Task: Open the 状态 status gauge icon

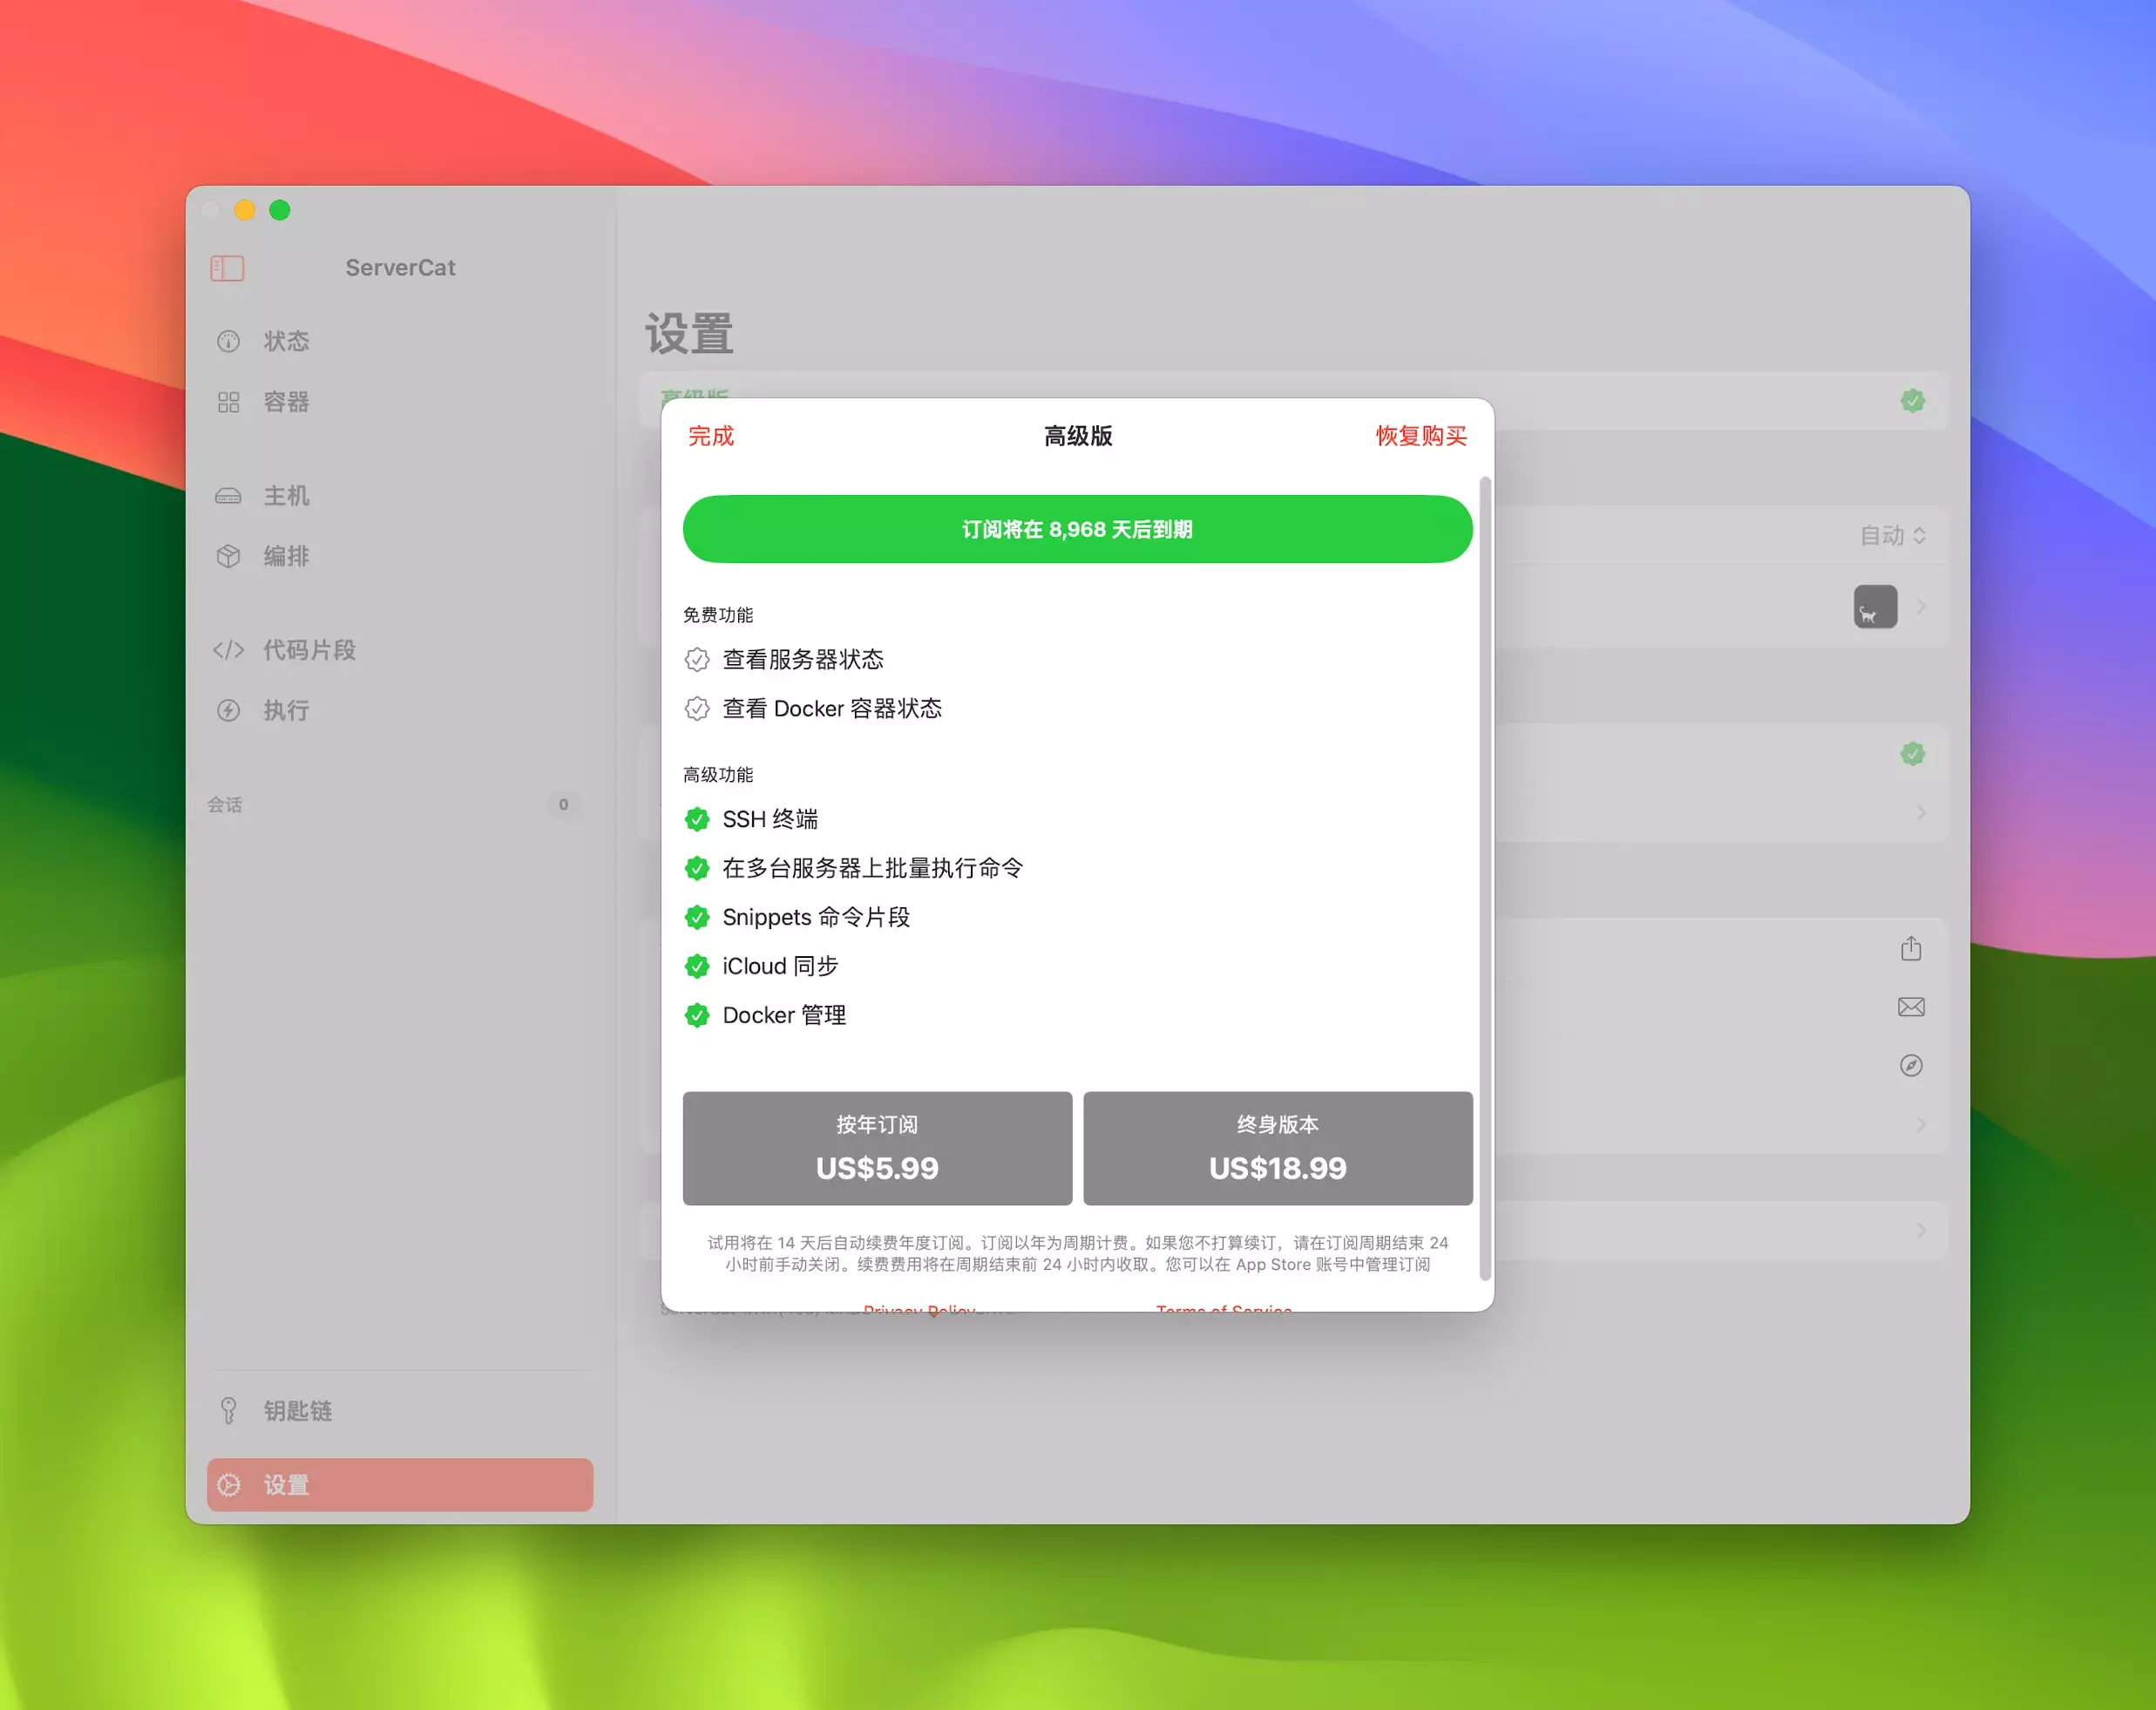Action: [x=228, y=341]
